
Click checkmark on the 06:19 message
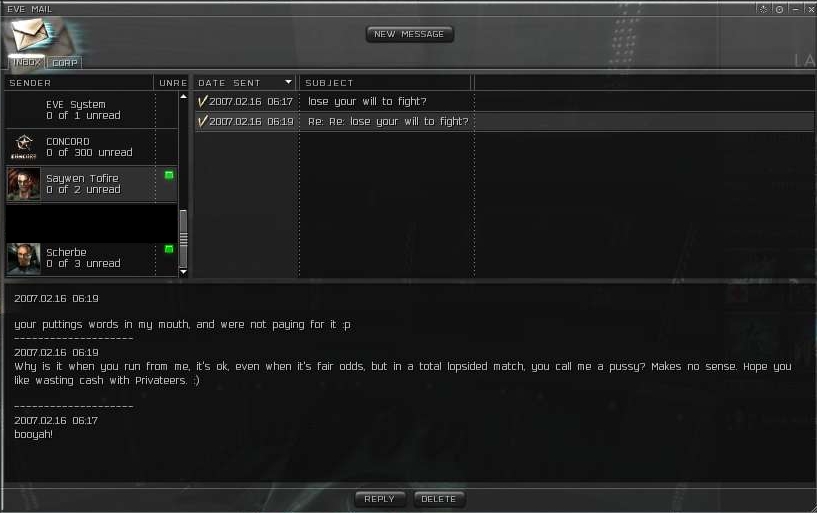(x=203, y=121)
